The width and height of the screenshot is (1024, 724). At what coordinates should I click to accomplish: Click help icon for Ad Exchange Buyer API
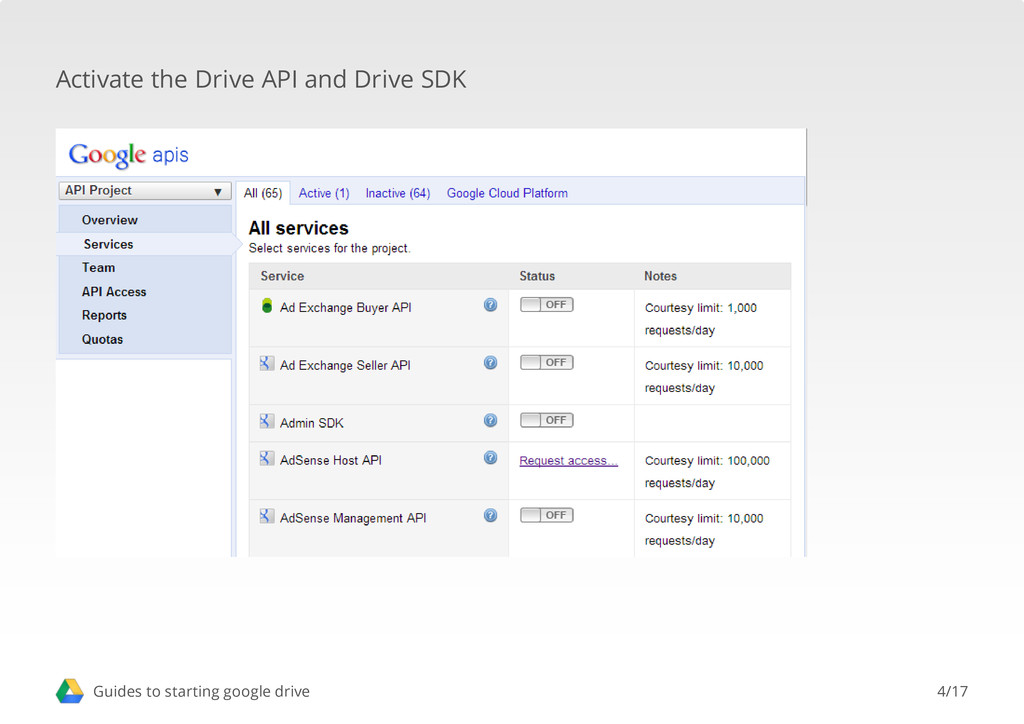490,305
